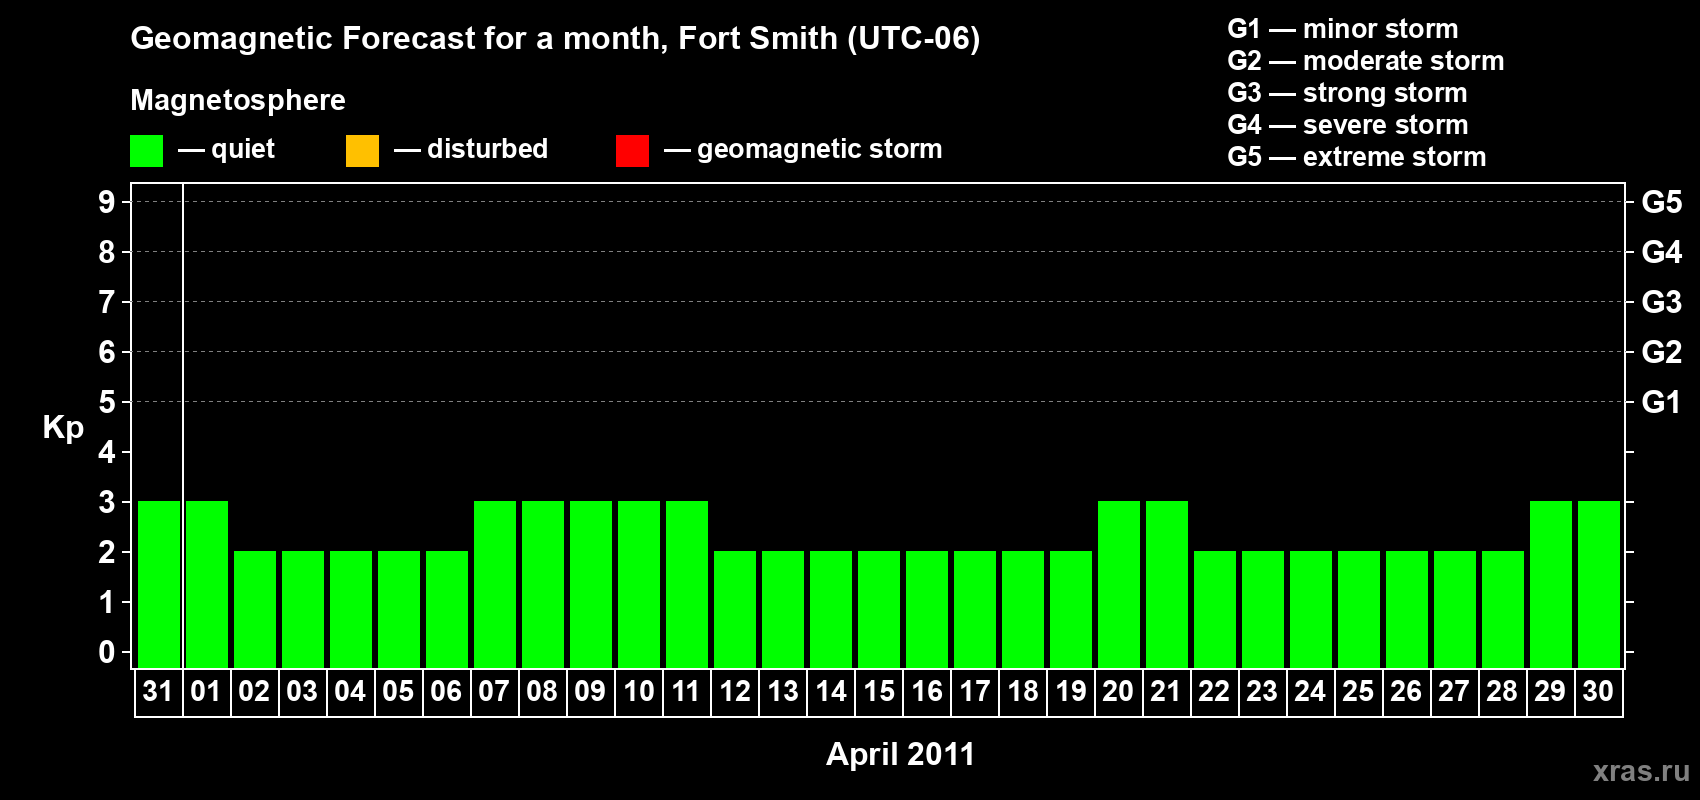The width and height of the screenshot is (1700, 800).
Task: Click the date label 08 below the chart
Action: point(542,692)
